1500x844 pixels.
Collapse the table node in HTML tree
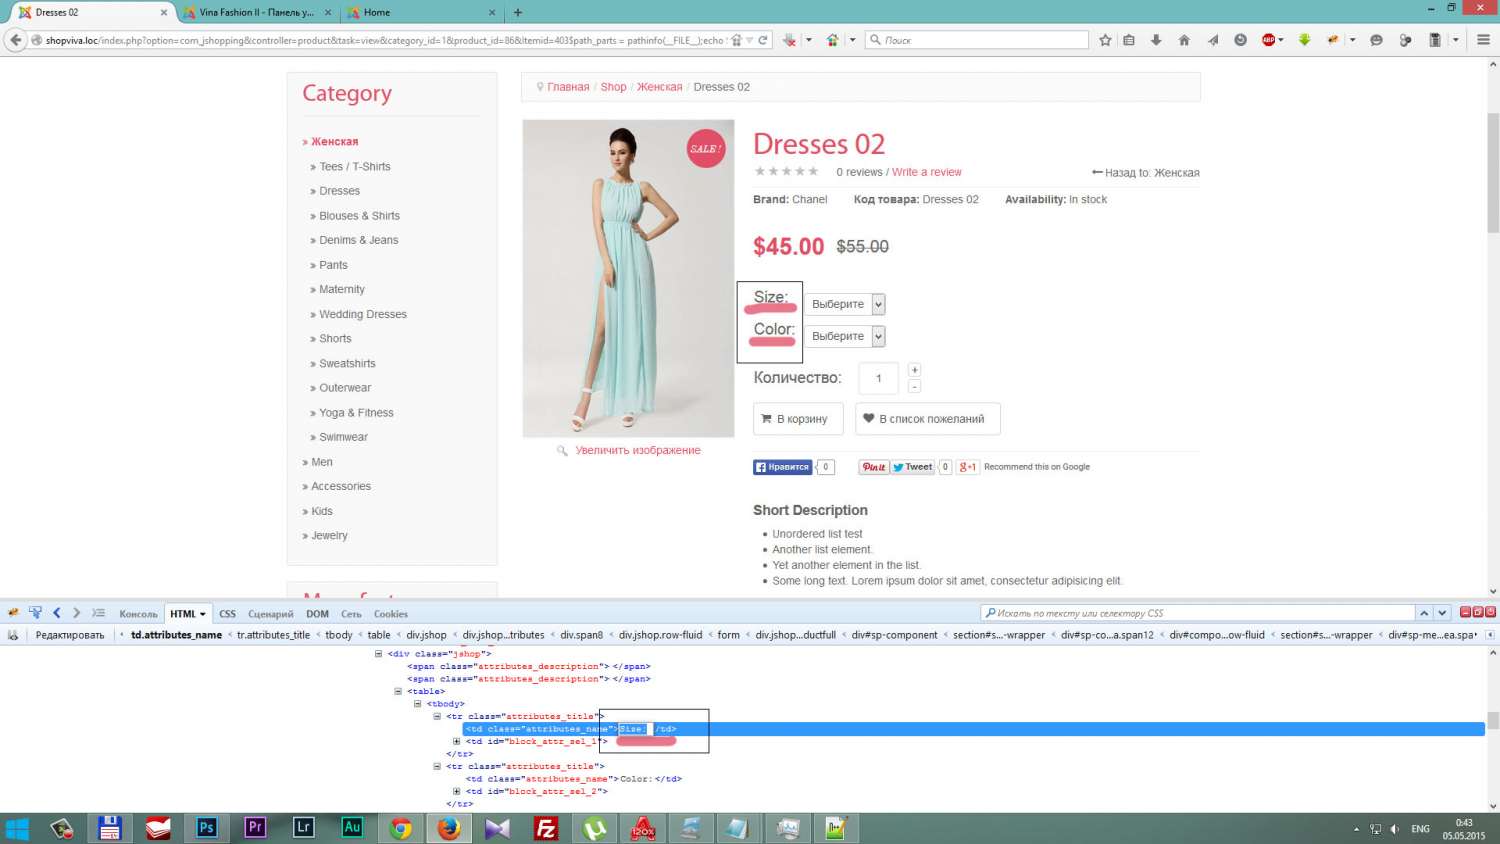[x=398, y=691]
